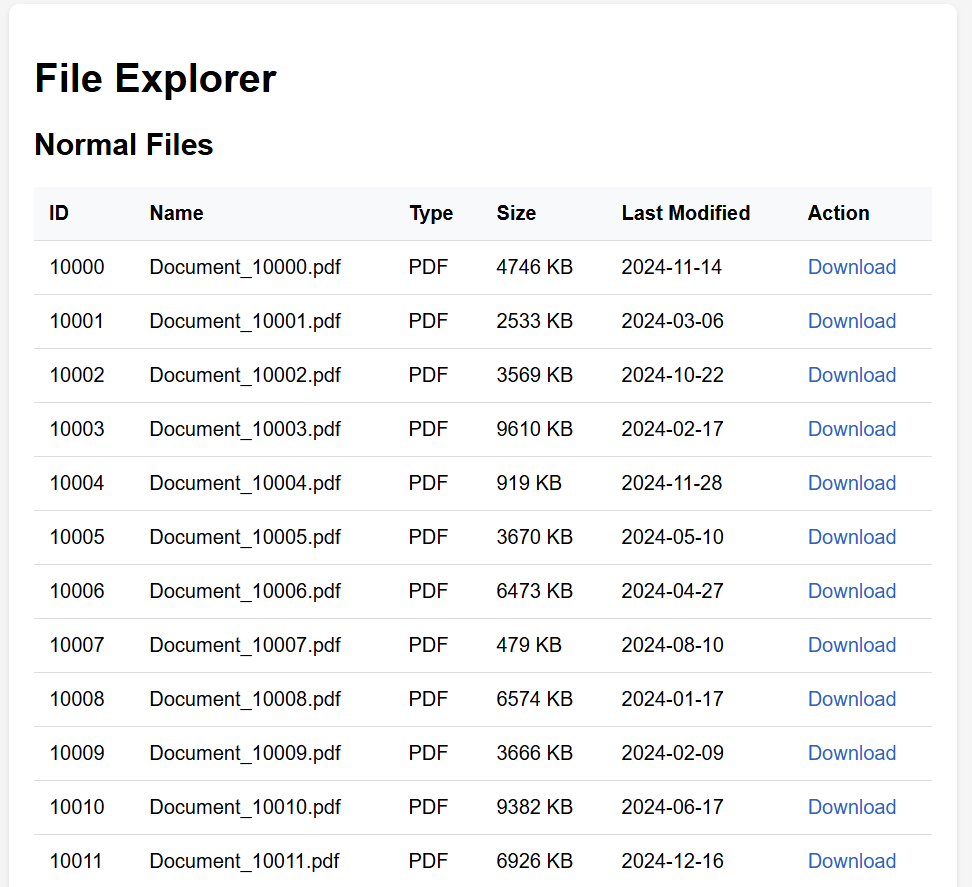Click the size value 4746 KB
Viewport: 972px width, 887px height.
pyautogui.click(x=534, y=267)
